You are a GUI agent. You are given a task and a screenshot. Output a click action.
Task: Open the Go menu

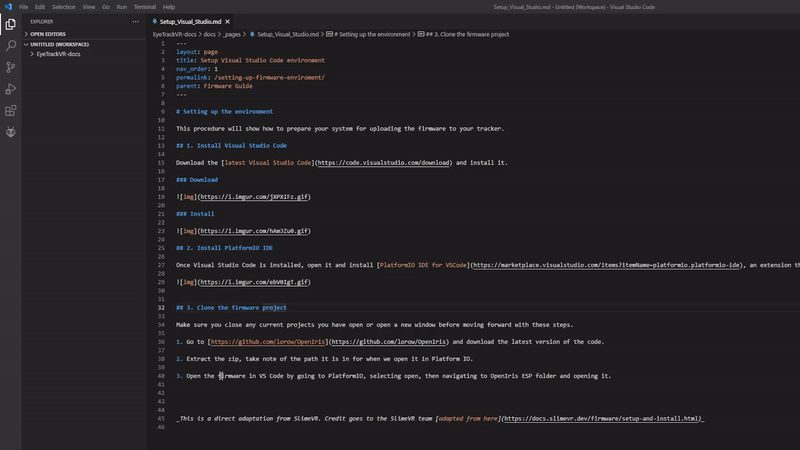pyautogui.click(x=106, y=7)
